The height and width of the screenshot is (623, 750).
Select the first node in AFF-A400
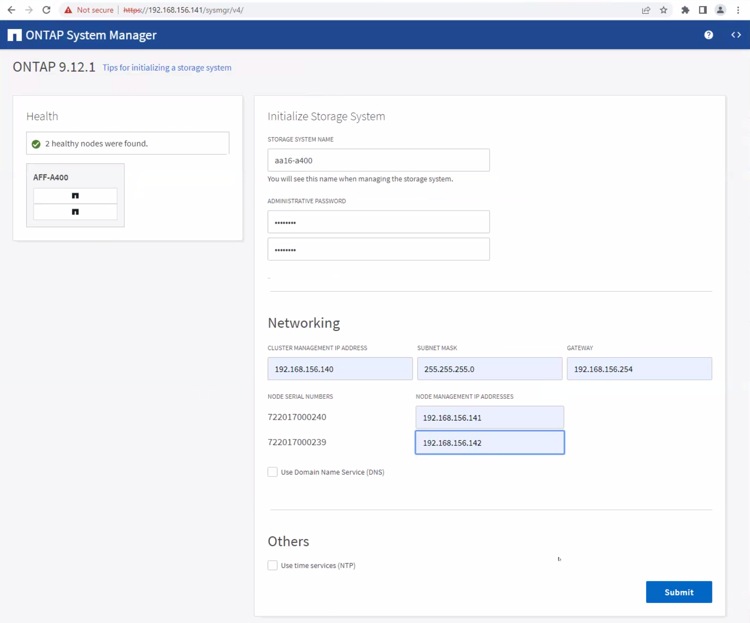tap(75, 196)
